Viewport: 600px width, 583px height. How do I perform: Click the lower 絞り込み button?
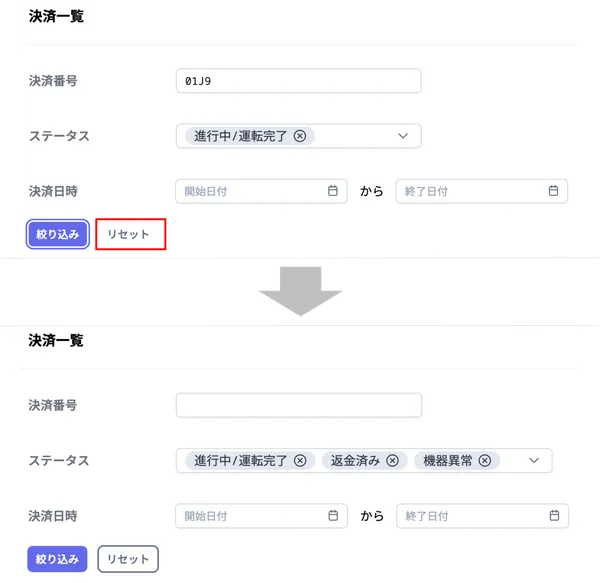57,559
